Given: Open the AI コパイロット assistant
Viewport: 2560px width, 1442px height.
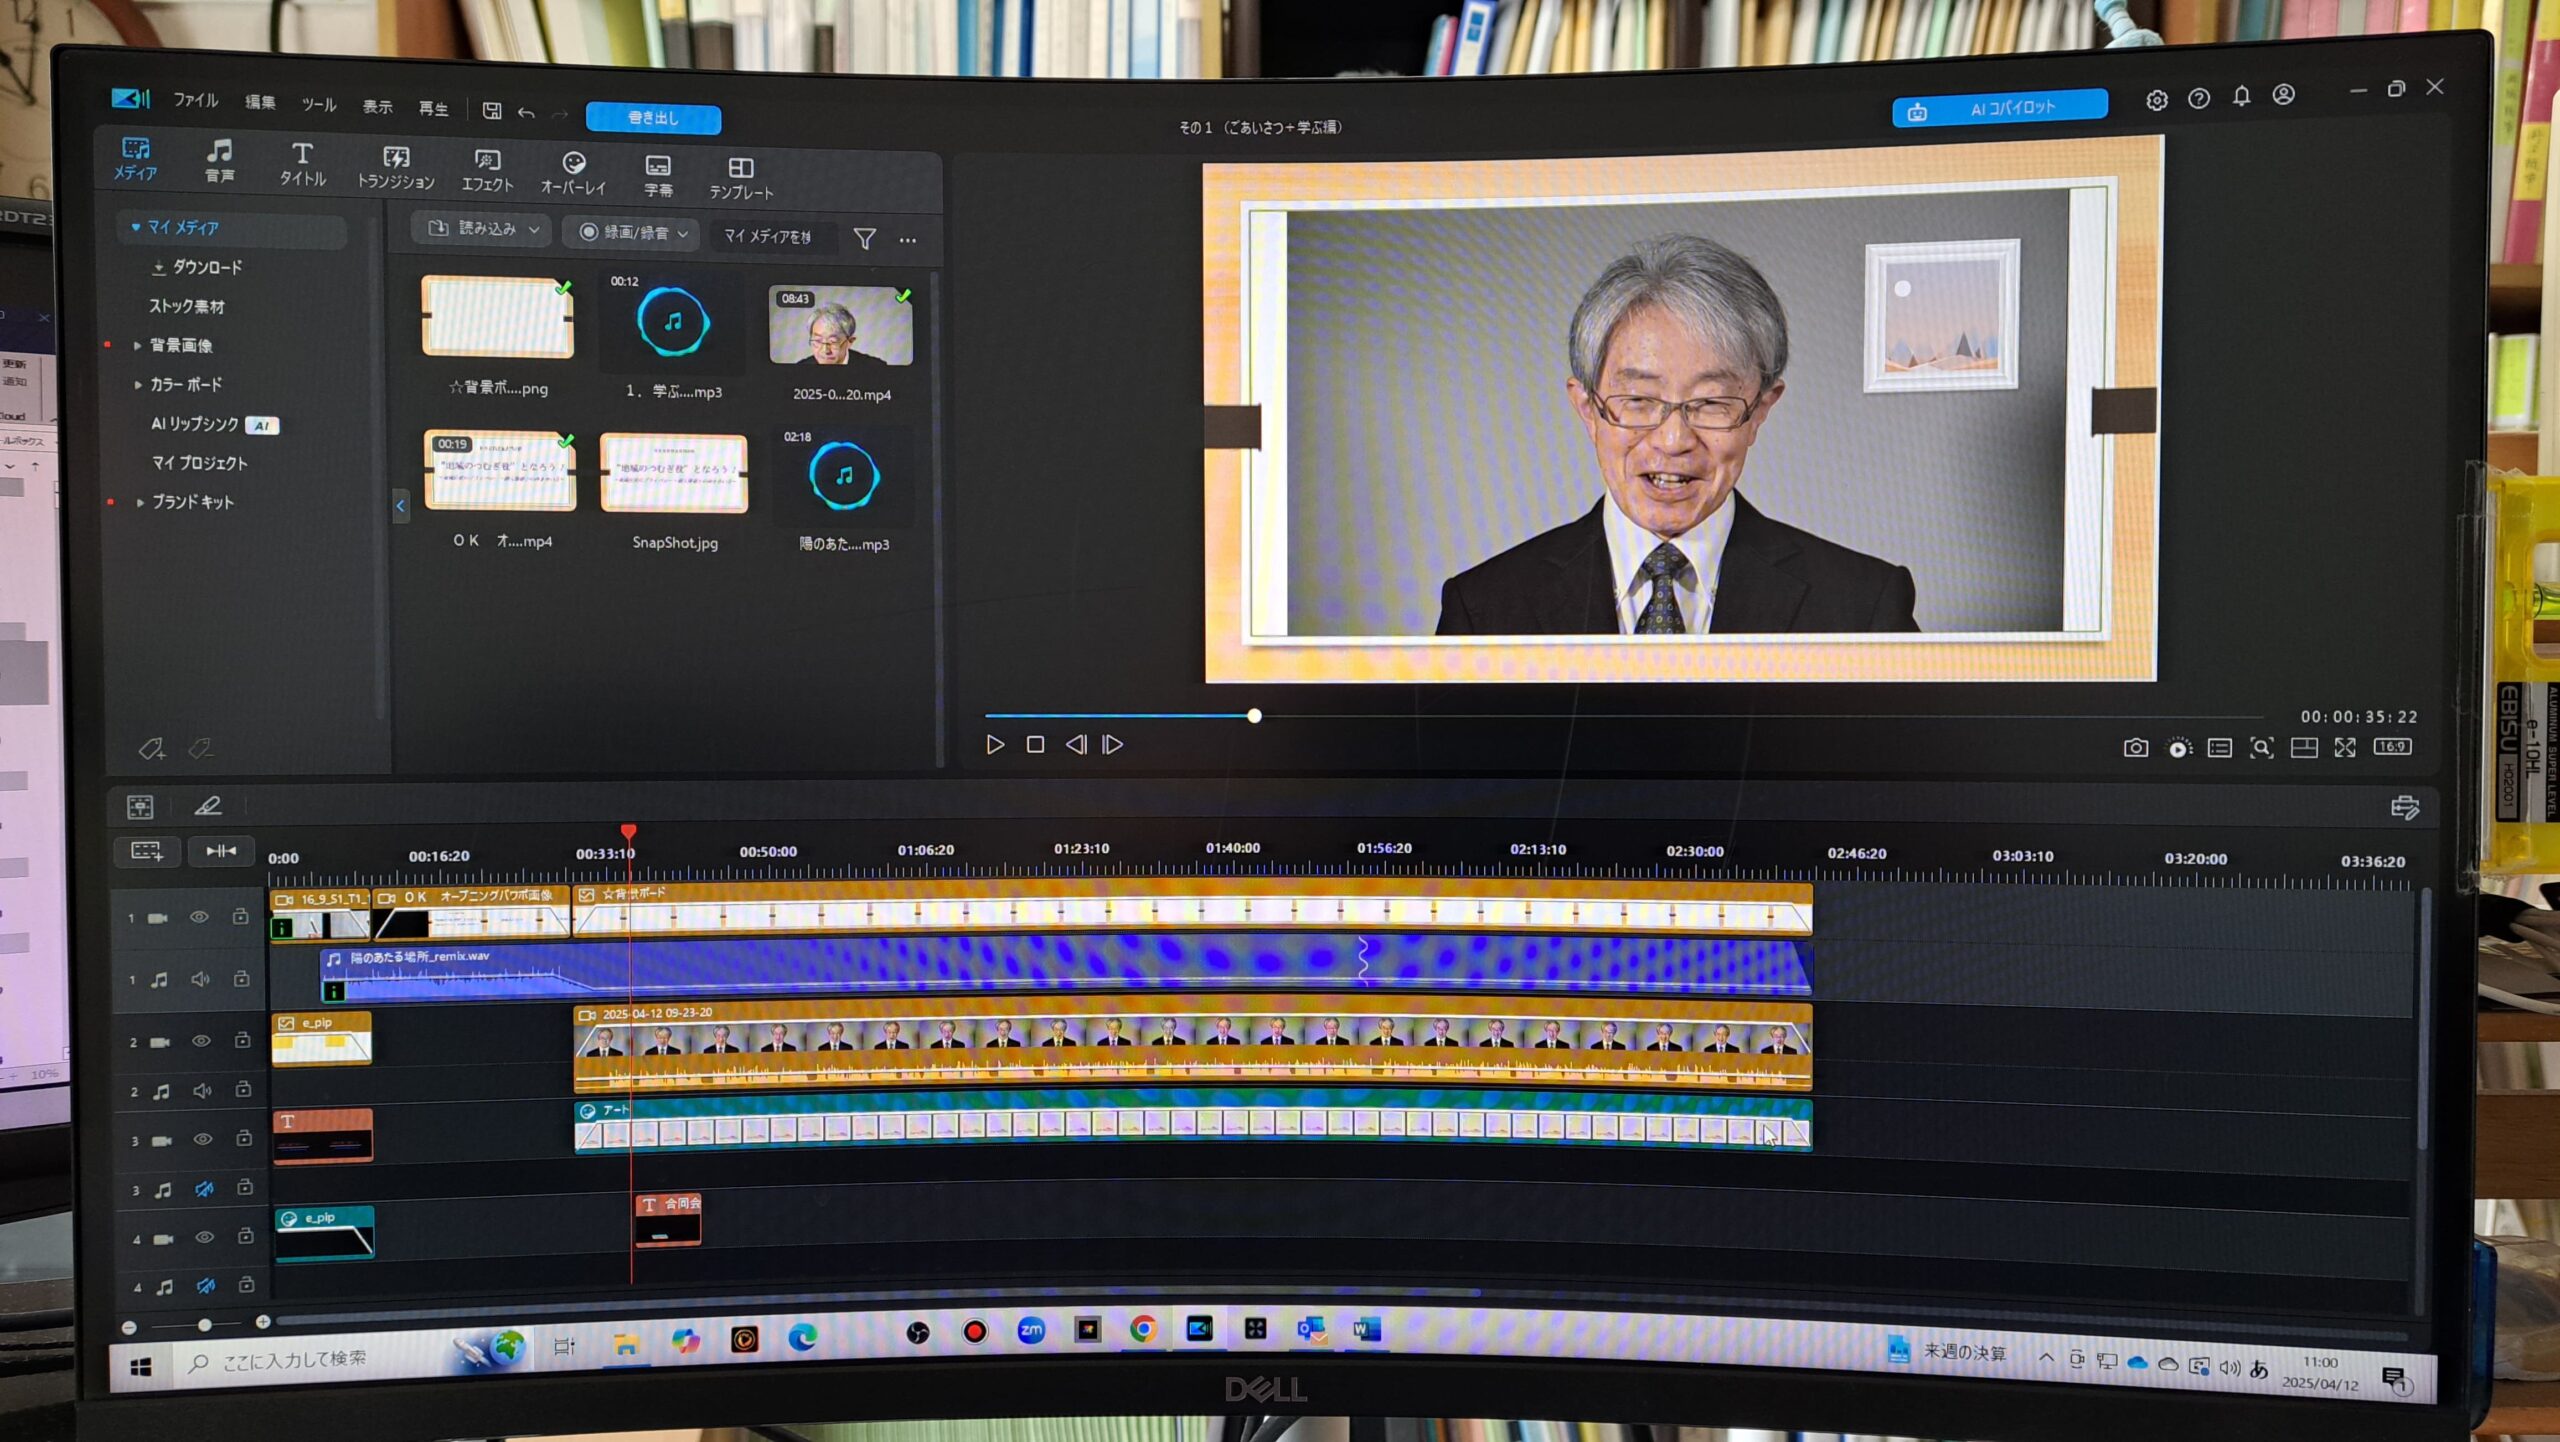Looking at the screenshot, I should click(x=1999, y=109).
